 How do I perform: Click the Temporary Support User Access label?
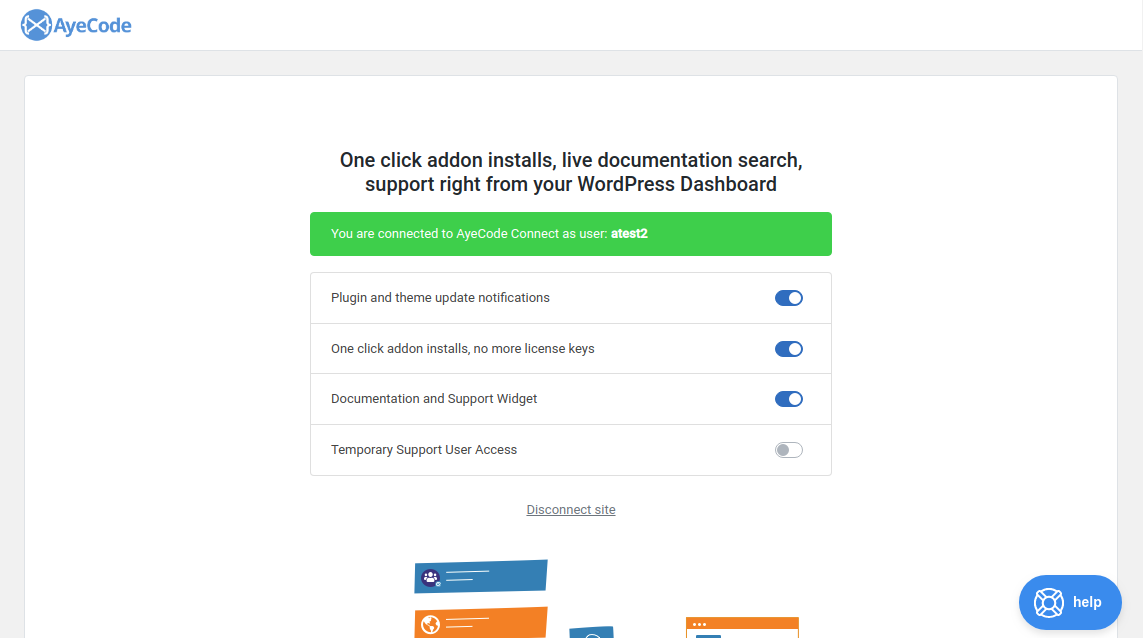coord(424,450)
